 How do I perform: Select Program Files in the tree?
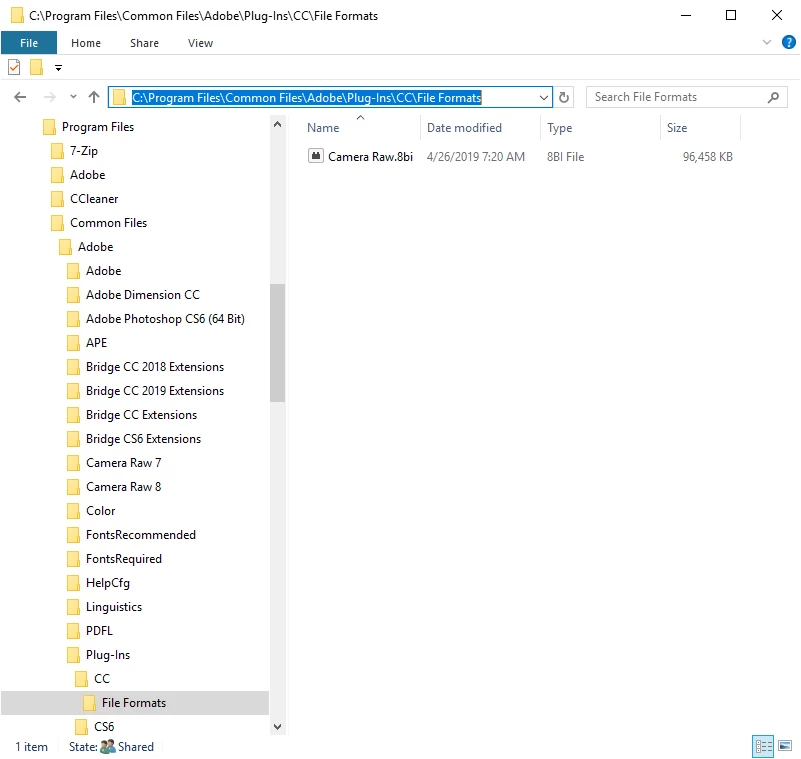pos(98,127)
